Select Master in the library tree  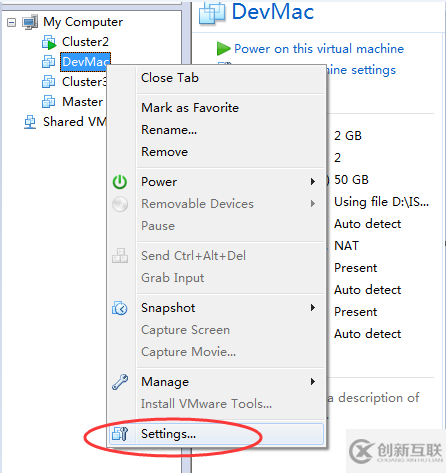point(83,102)
